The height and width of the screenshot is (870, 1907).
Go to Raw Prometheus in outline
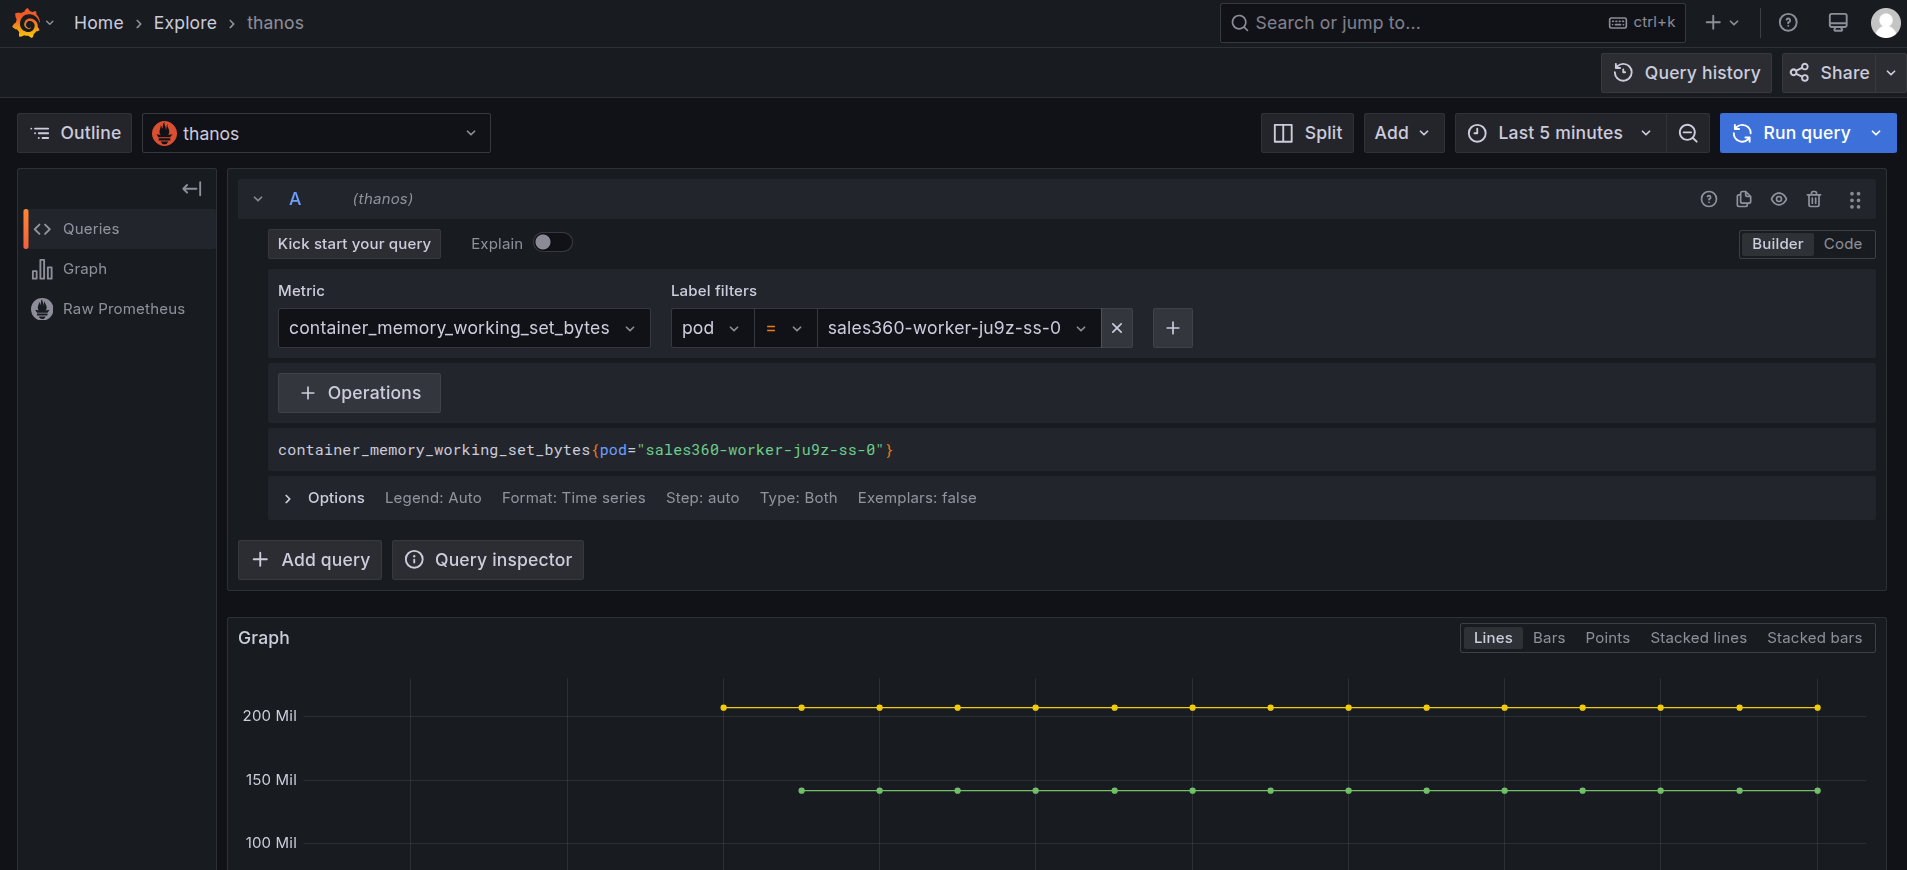coord(123,309)
